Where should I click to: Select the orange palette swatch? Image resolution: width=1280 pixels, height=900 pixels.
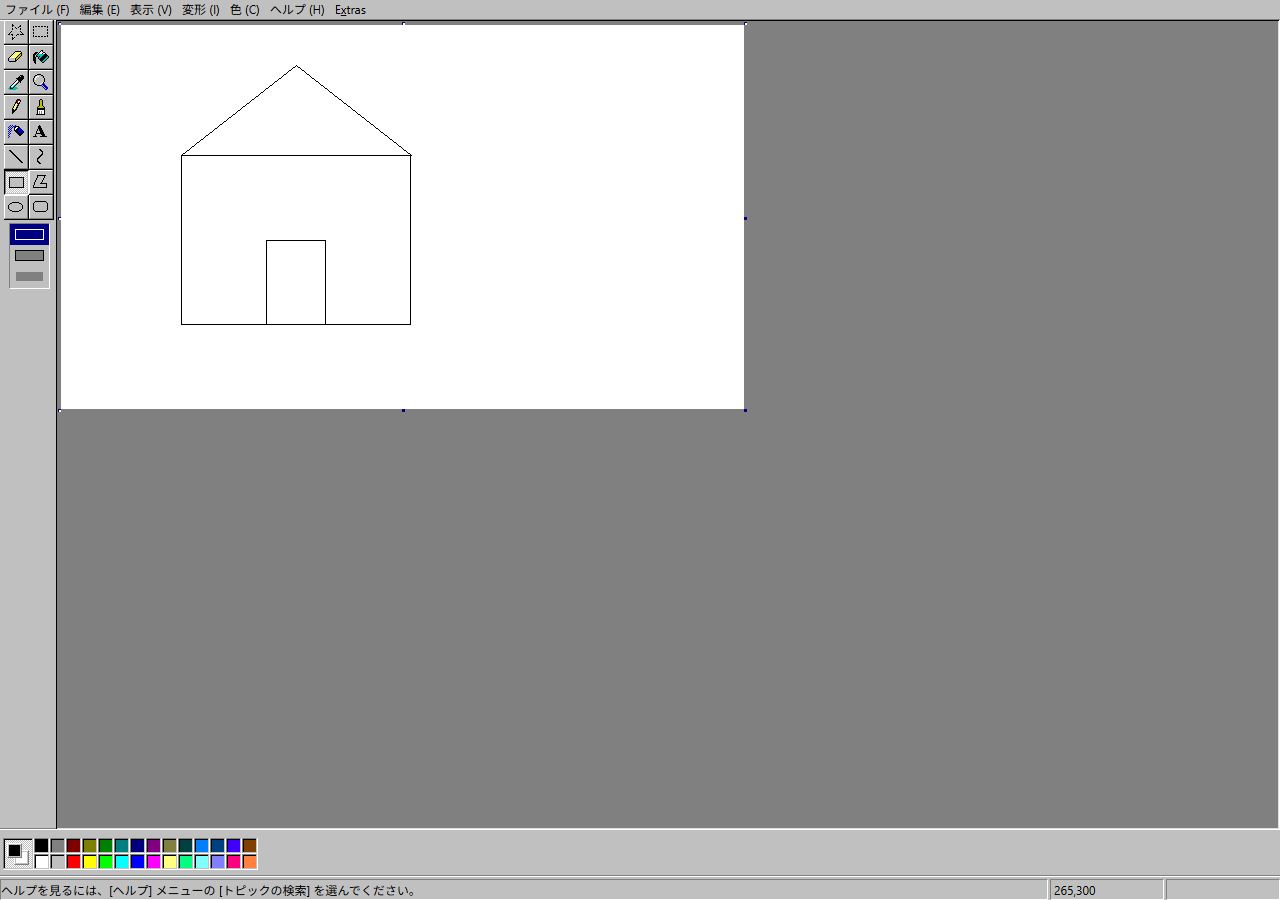tap(249, 862)
